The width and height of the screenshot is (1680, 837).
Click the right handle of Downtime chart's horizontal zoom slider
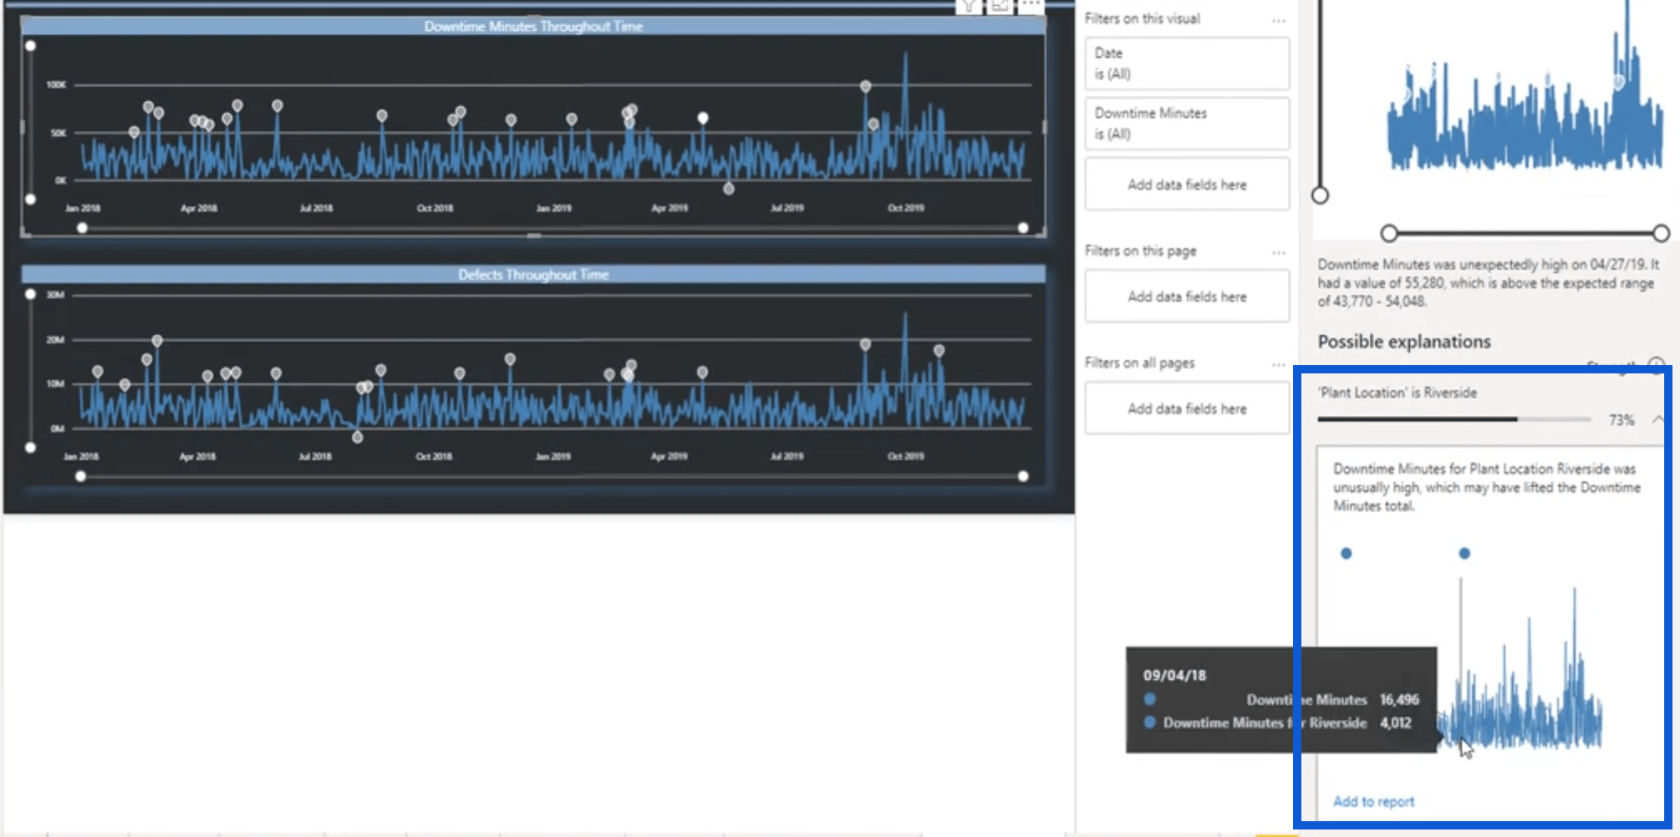(1023, 228)
